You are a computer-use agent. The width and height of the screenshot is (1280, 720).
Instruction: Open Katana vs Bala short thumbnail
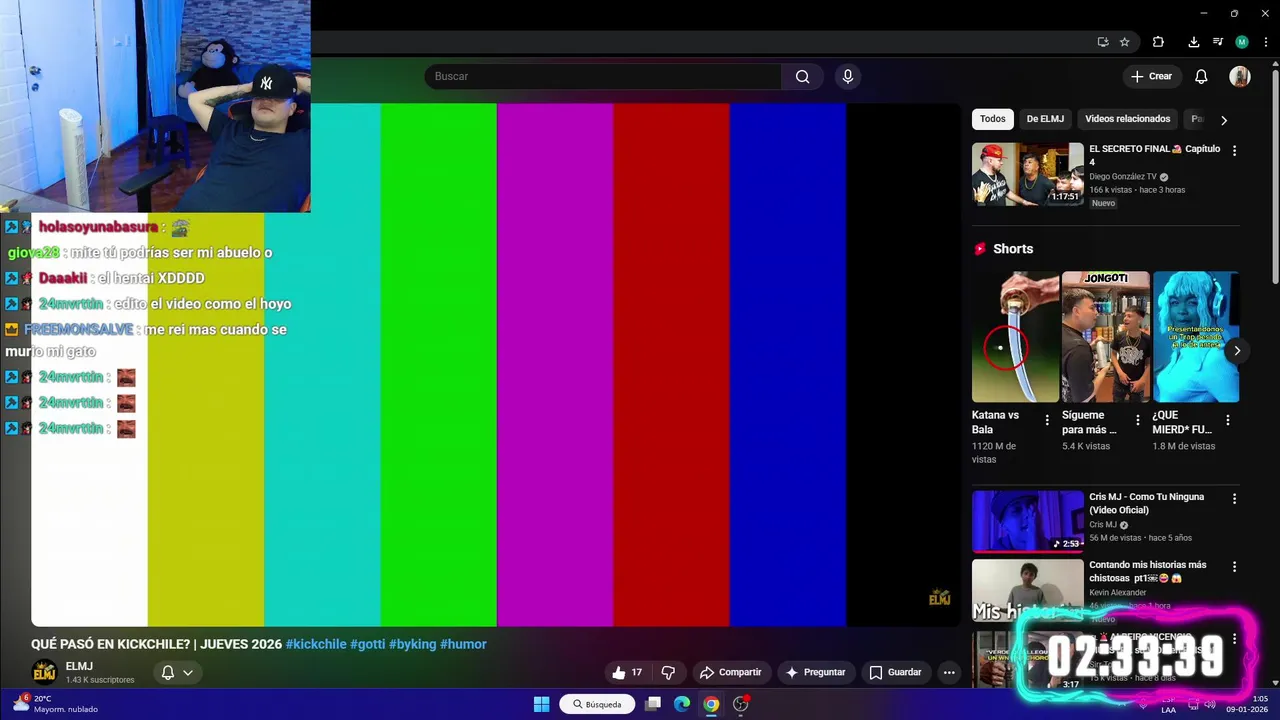pos(1015,337)
